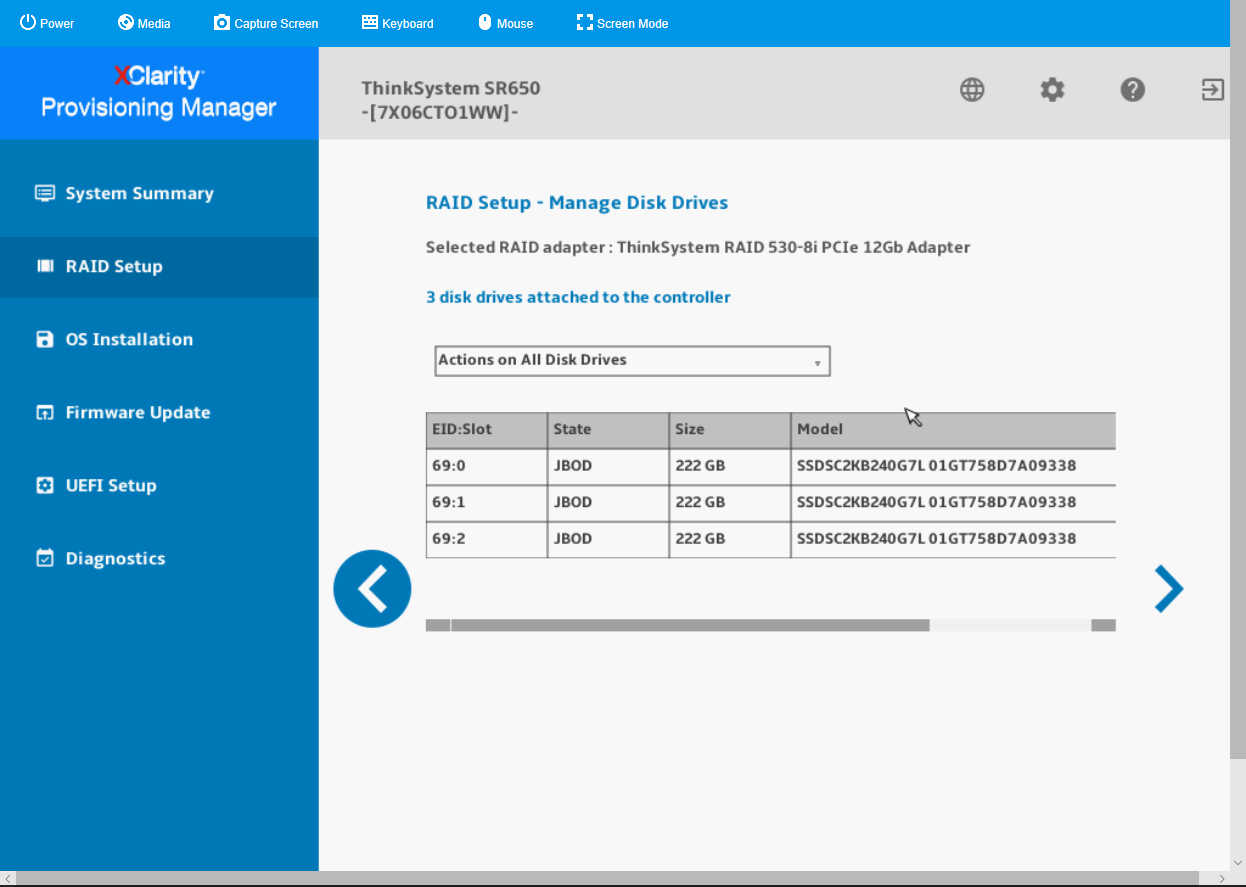Open the Keyboard menu in the toolbar
Screen dimensions: 1246x887
[x=397, y=23]
